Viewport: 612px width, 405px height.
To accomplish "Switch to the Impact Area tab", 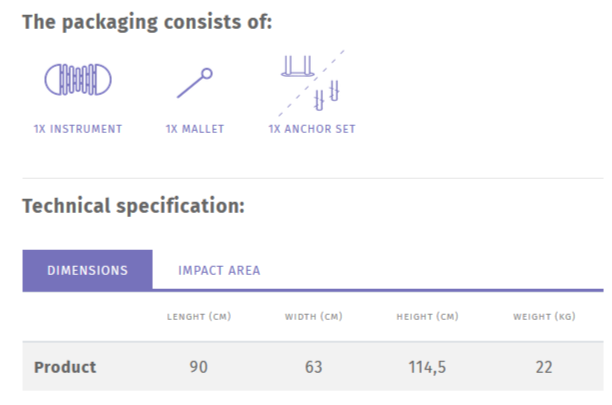I will [x=219, y=270].
